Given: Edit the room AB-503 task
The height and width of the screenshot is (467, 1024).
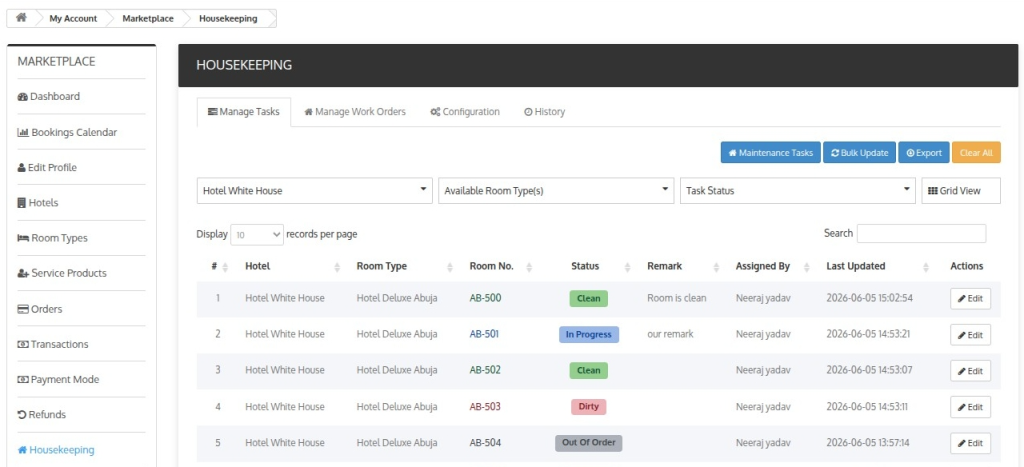Looking at the screenshot, I should click(x=970, y=407).
